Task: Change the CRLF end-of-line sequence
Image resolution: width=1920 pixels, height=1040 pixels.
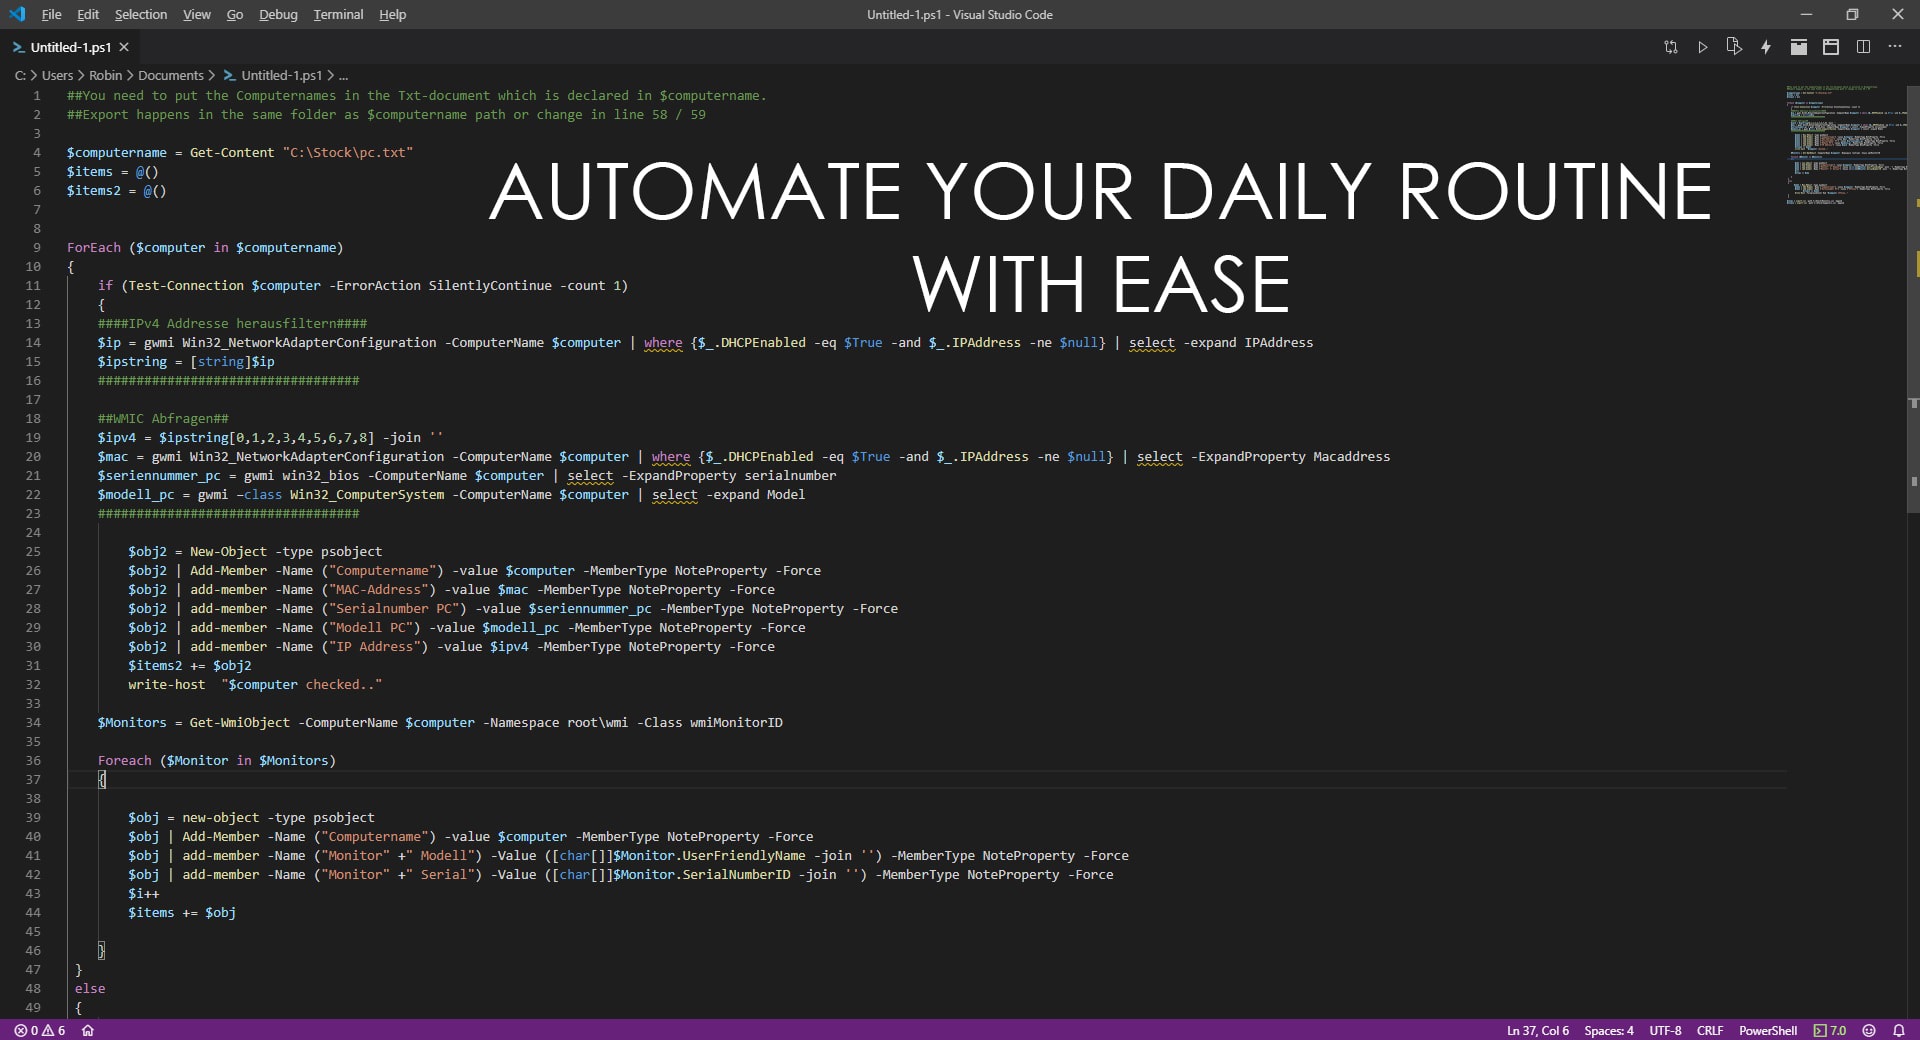Action: pyautogui.click(x=1710, y=1030)
